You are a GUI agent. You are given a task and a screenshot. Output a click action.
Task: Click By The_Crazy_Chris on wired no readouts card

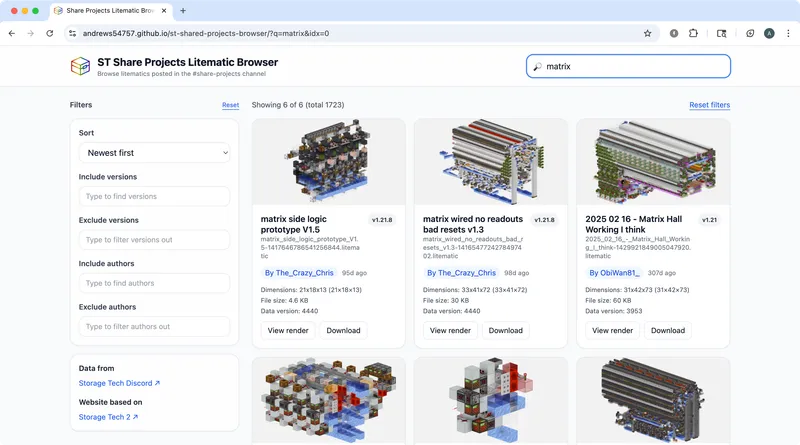461,273
